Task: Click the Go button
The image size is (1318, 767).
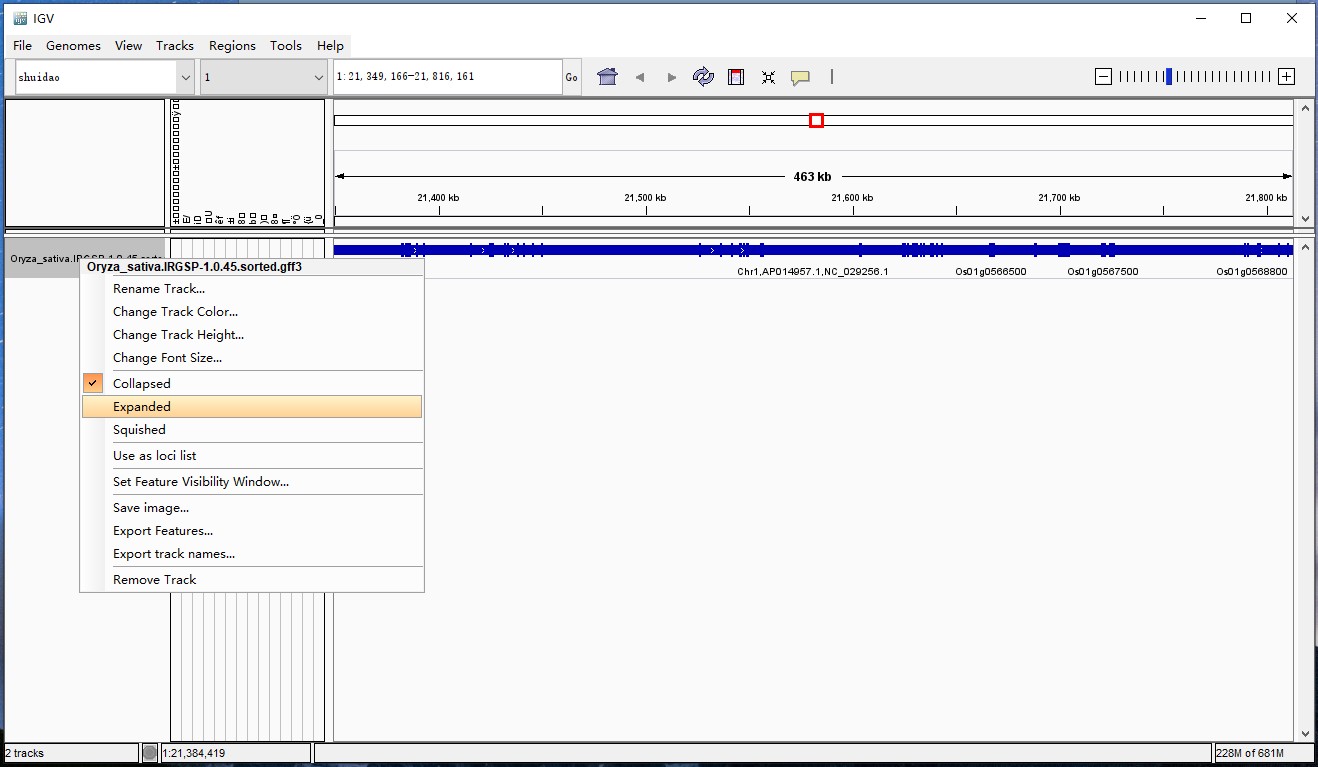Action: (x=572, y=77)
